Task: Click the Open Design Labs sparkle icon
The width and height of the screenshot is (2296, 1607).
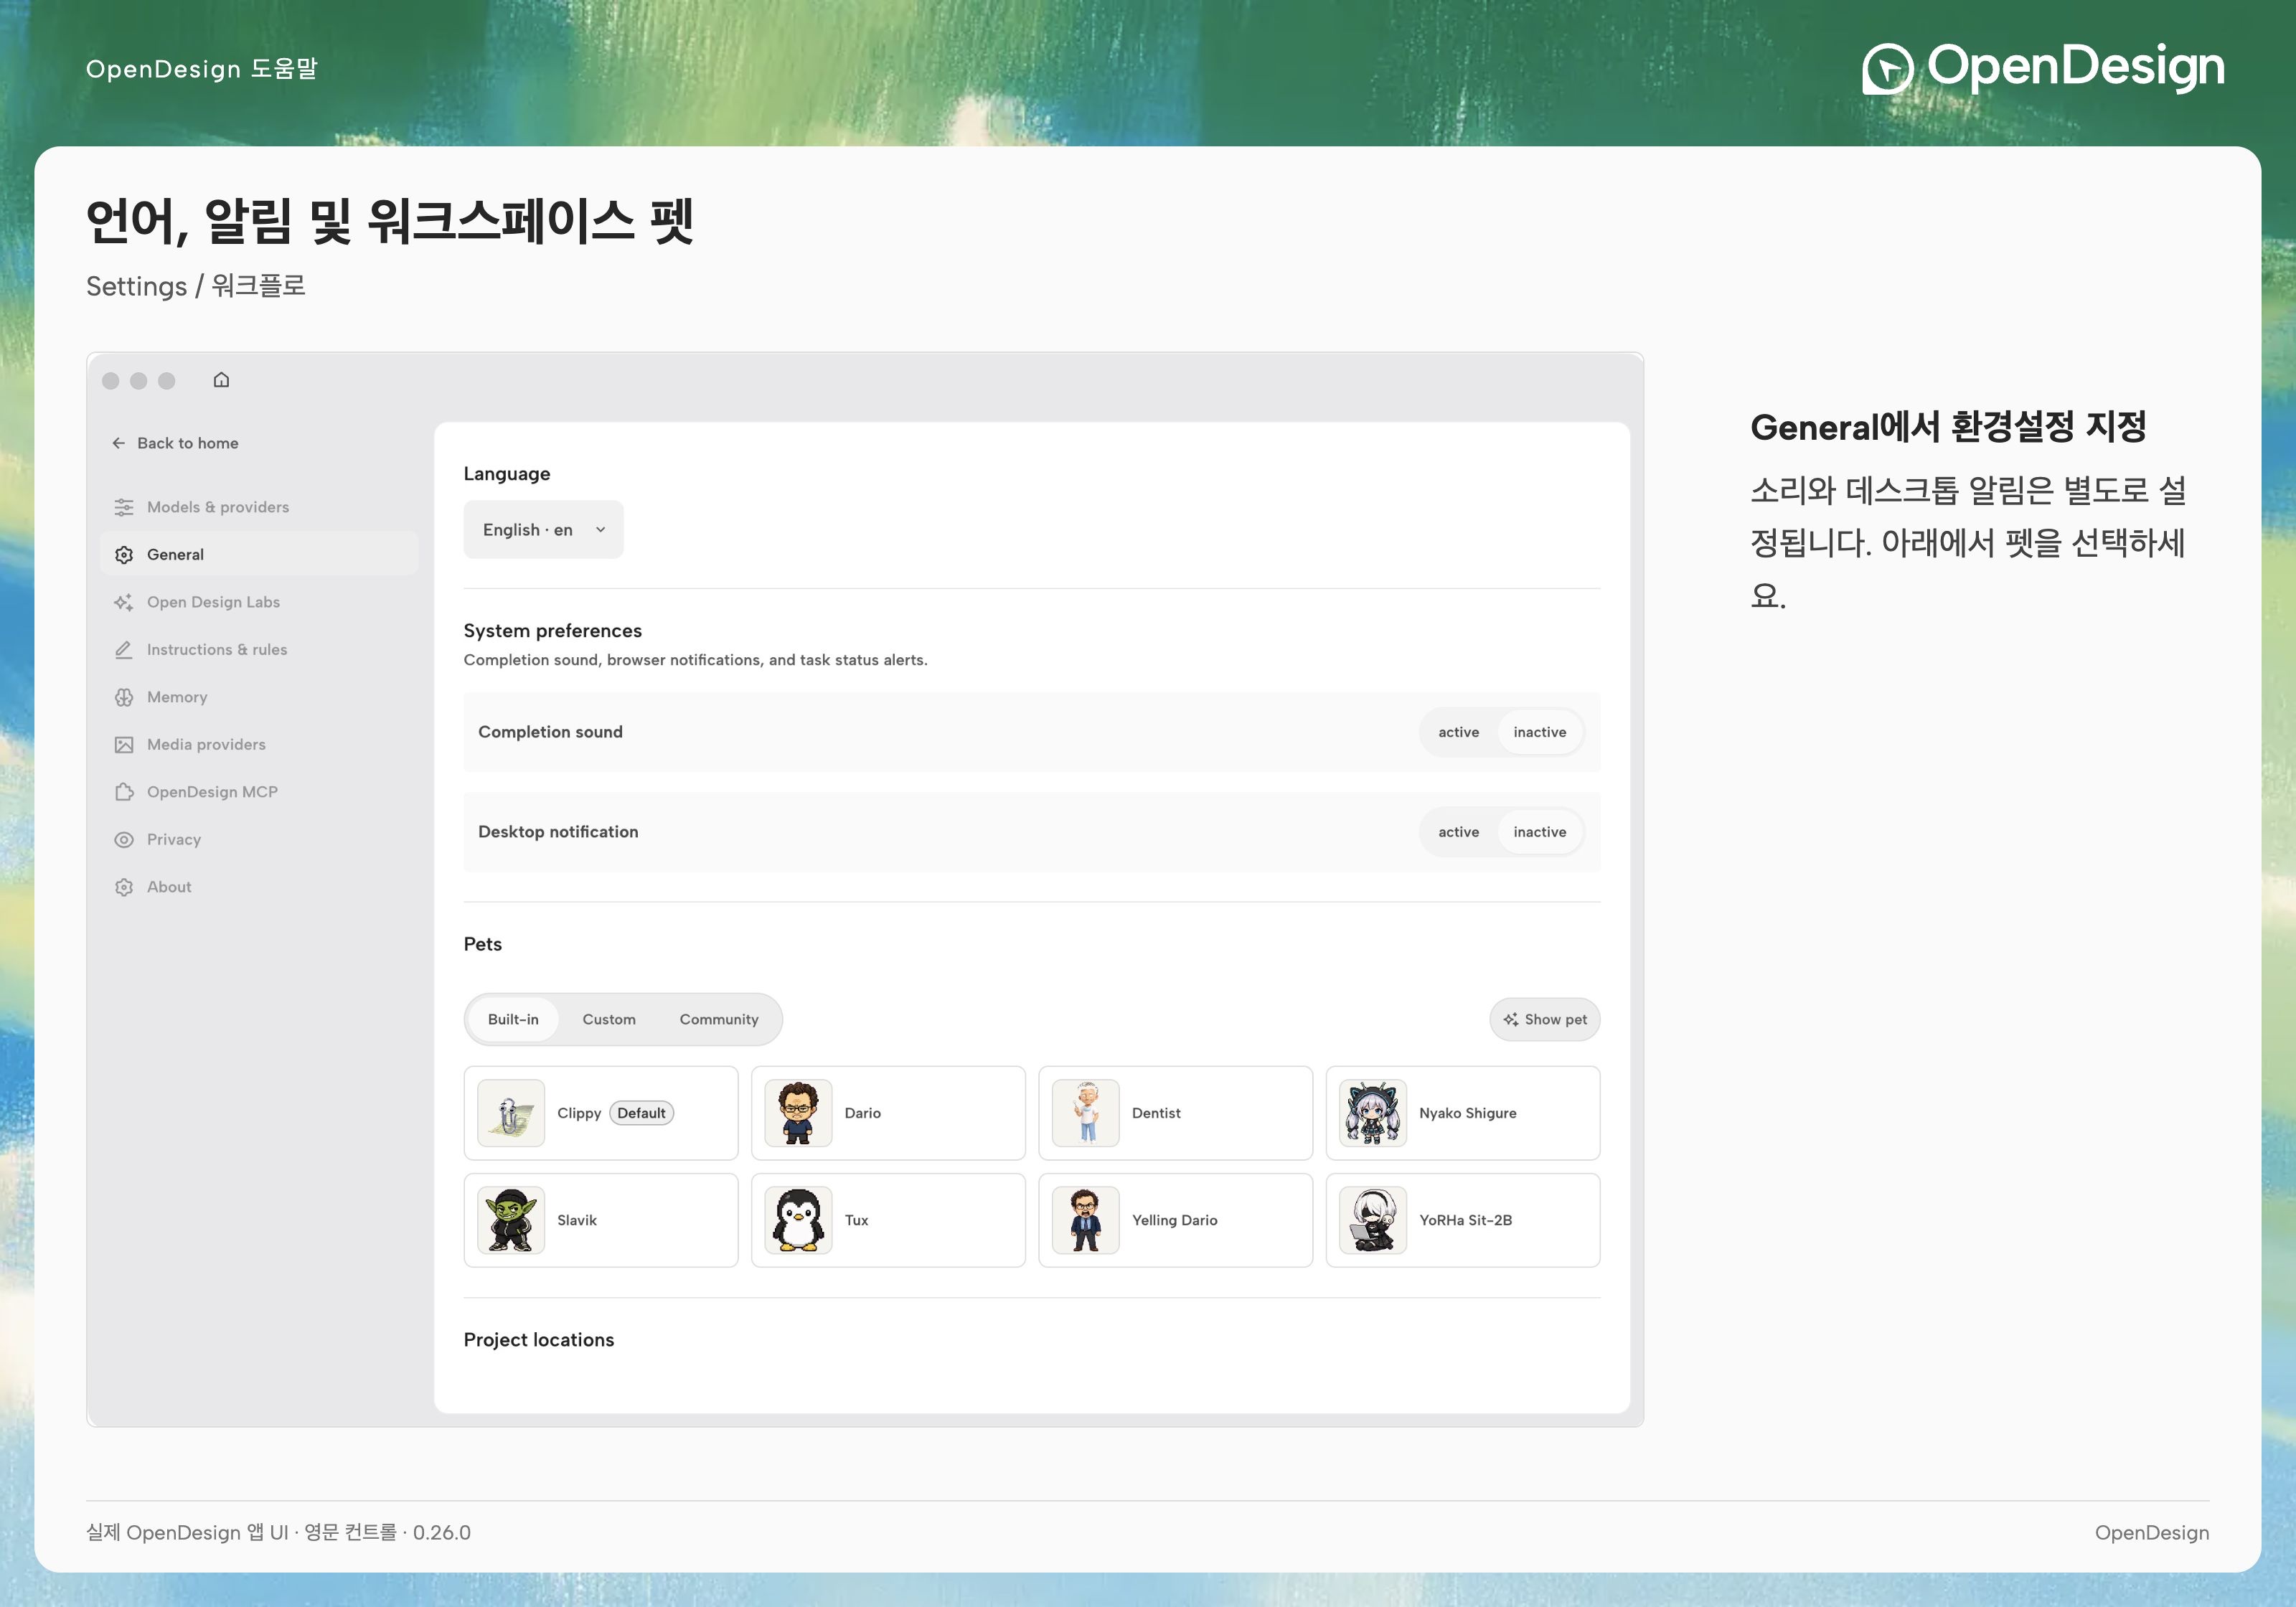Action: (124, 602)
